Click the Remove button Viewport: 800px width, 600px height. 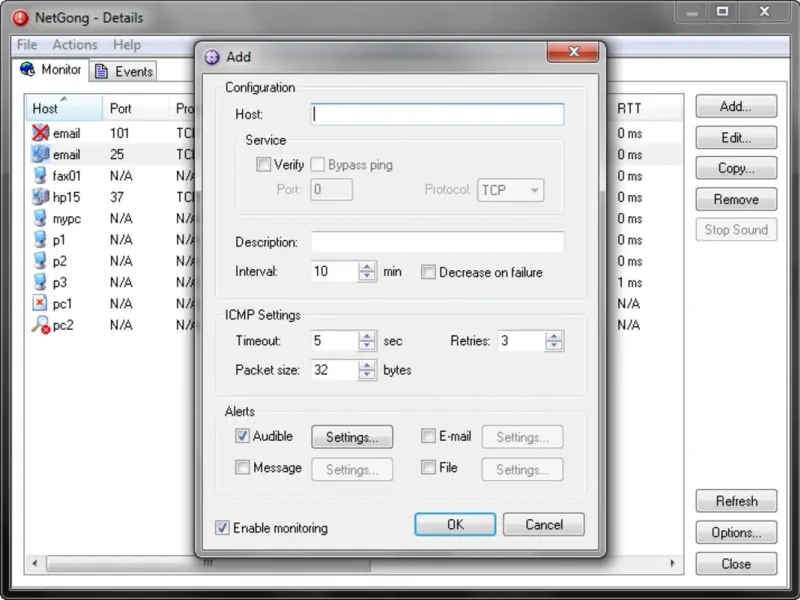(x=736, y=199)
